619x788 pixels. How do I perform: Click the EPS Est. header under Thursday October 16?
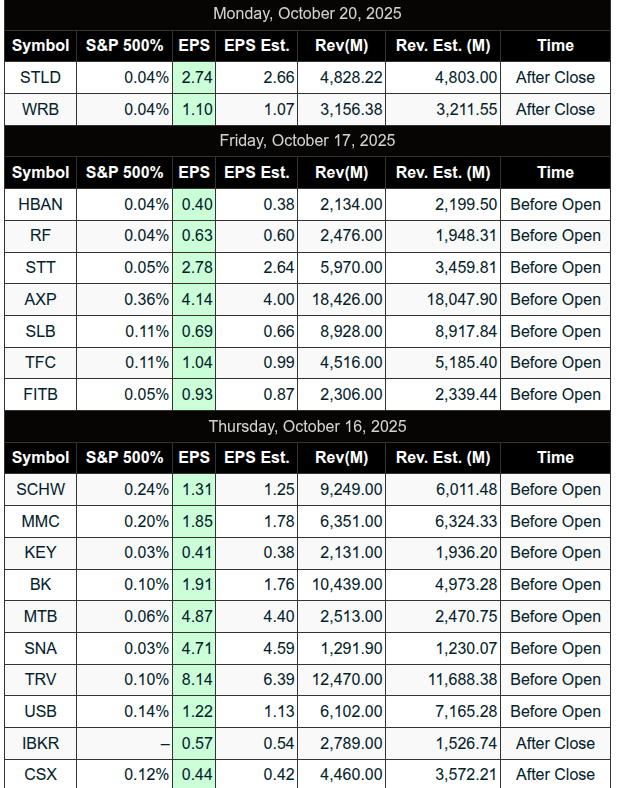[256, 457]
